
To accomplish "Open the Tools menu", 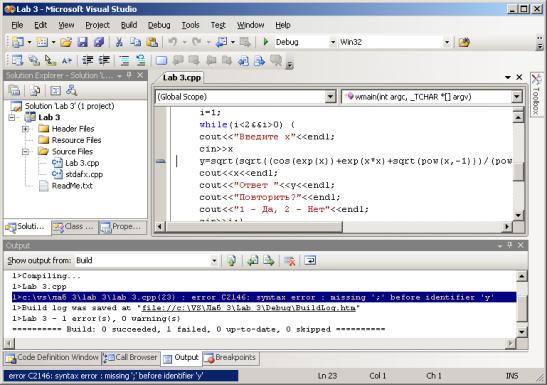I will click(x=190, y=25).
